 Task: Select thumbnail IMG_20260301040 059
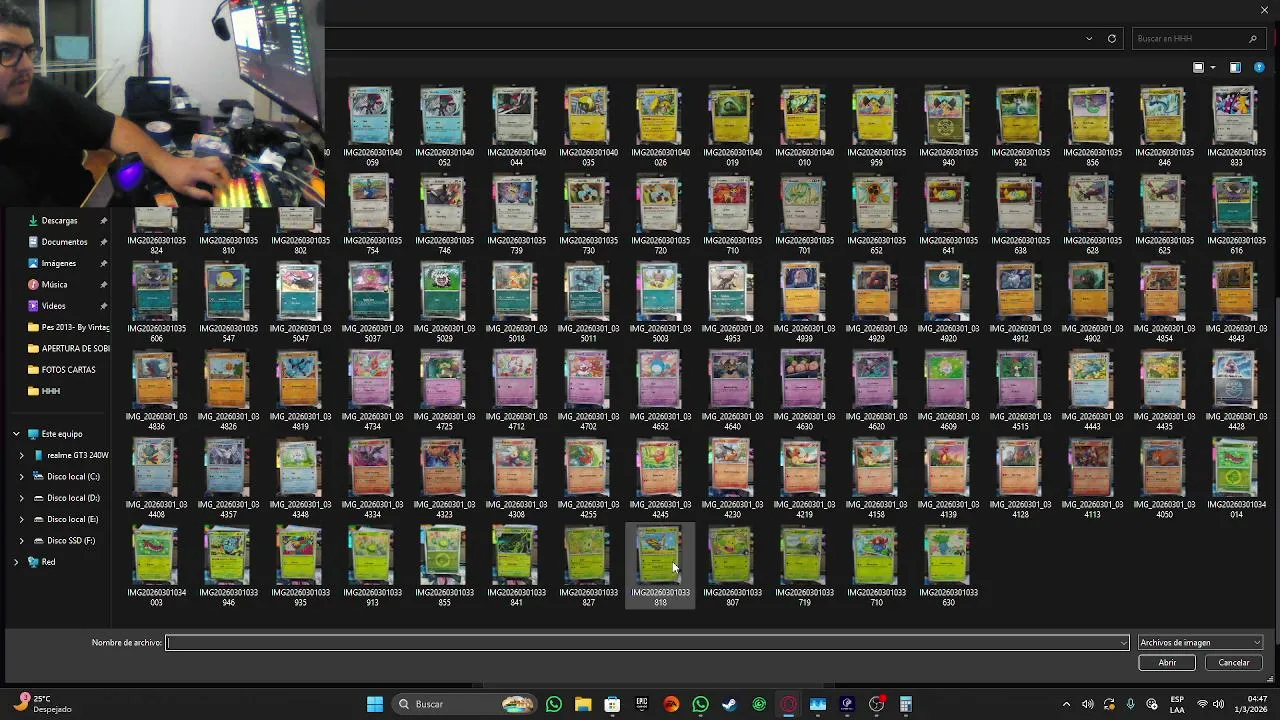pyautogui.click(x=372, y=127)
